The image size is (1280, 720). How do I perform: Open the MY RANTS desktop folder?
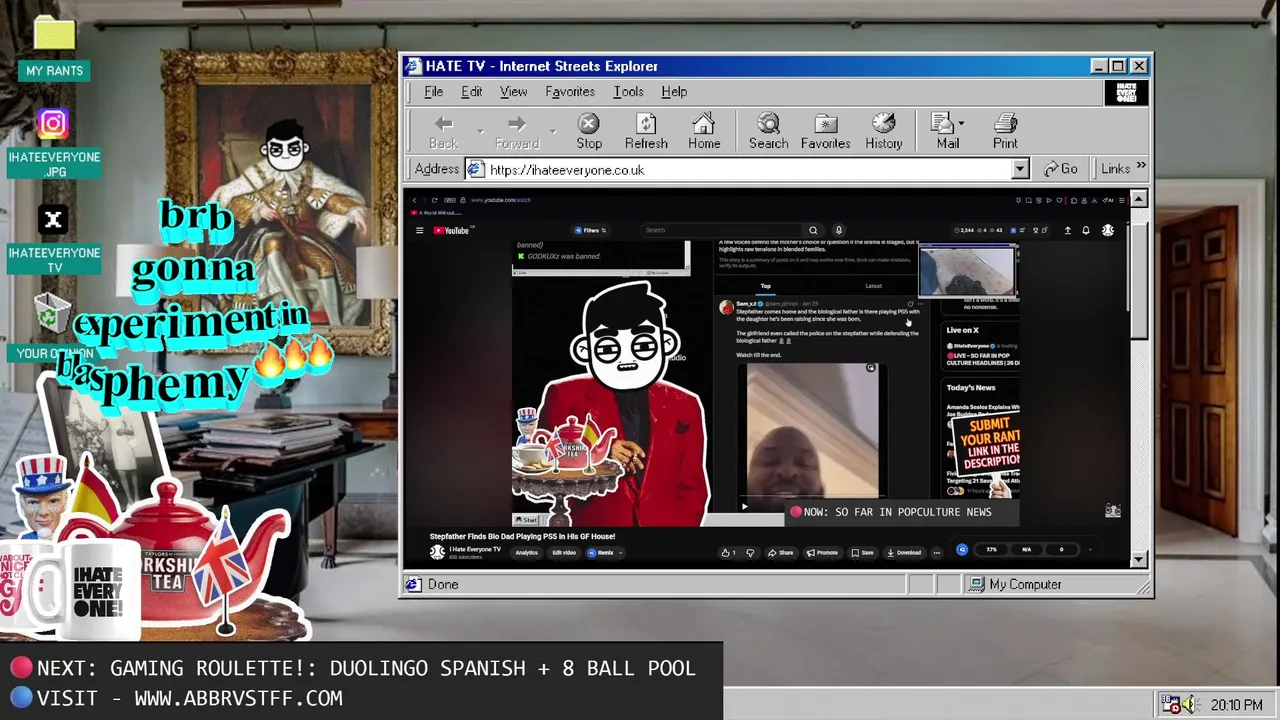point(54,48)
